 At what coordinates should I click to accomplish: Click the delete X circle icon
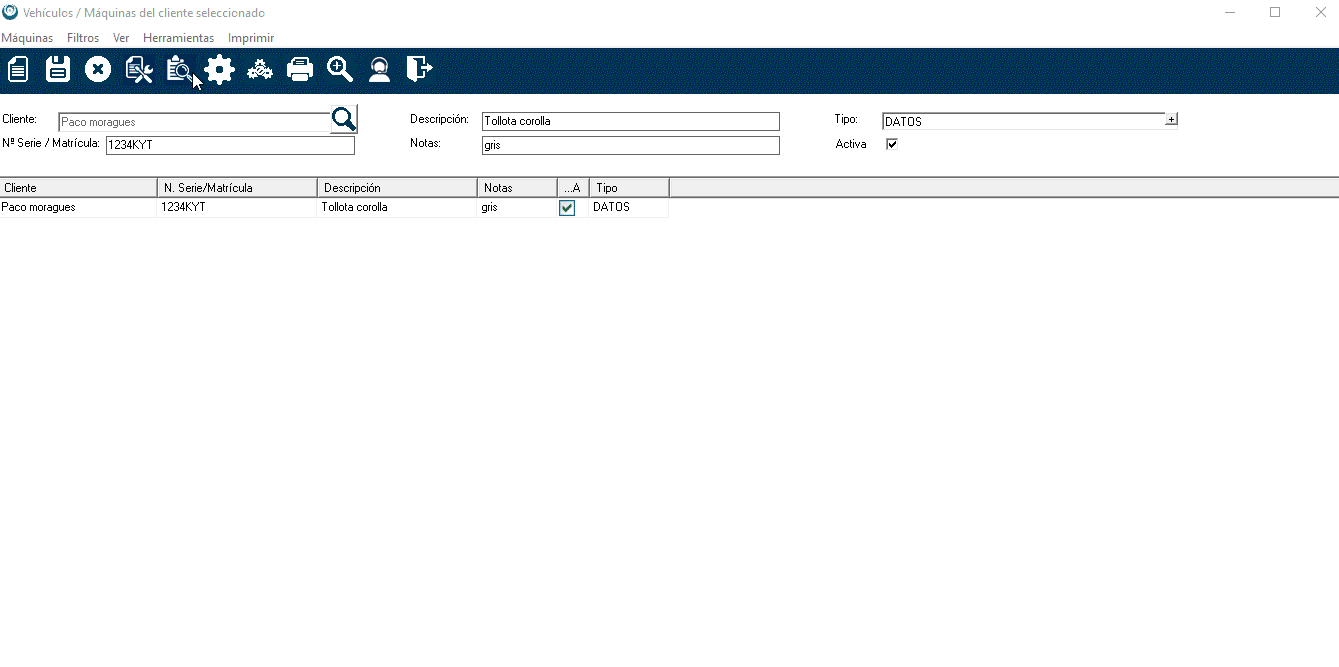98,69
